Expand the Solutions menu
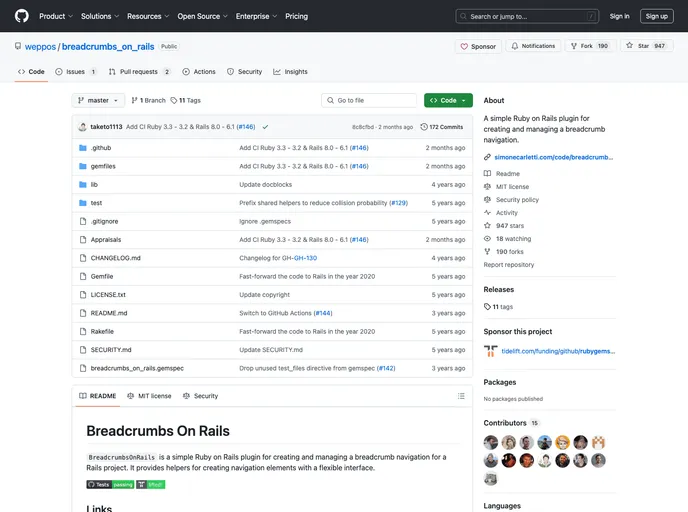688x512 pixels. [100, 16]
